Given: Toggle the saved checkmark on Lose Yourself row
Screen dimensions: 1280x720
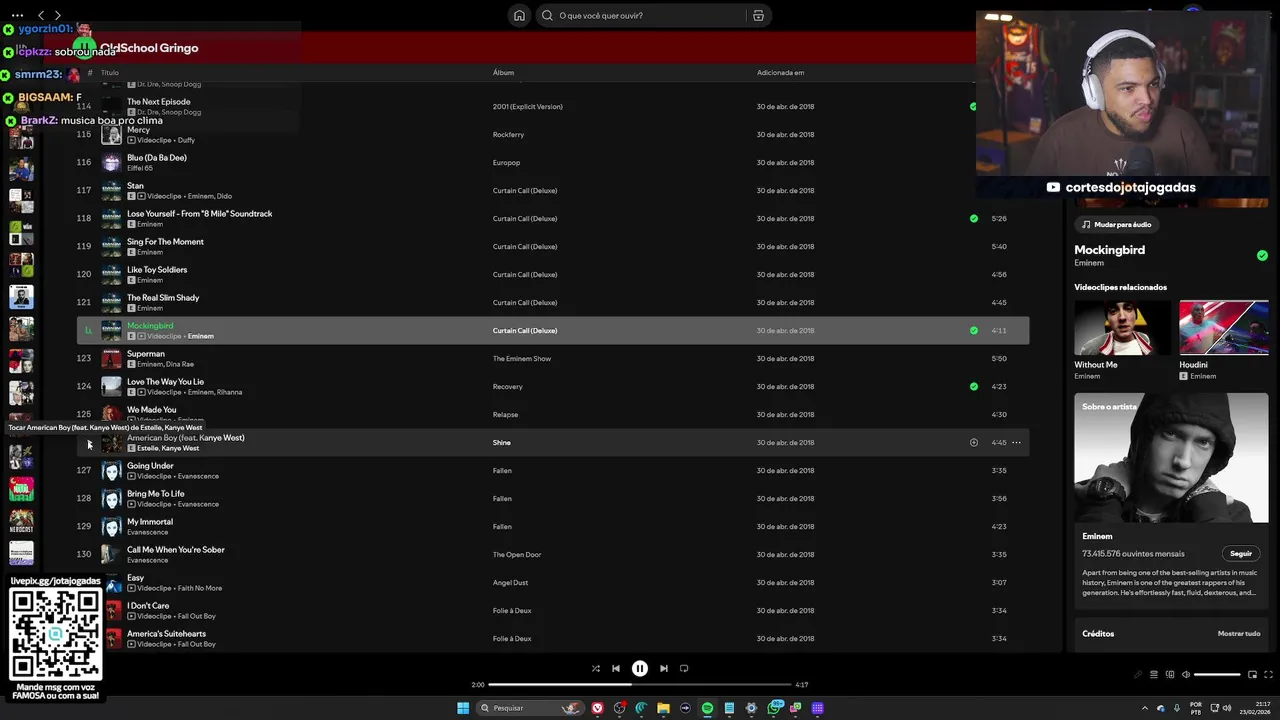Looking at the screenshot, I should coord(973,218).
